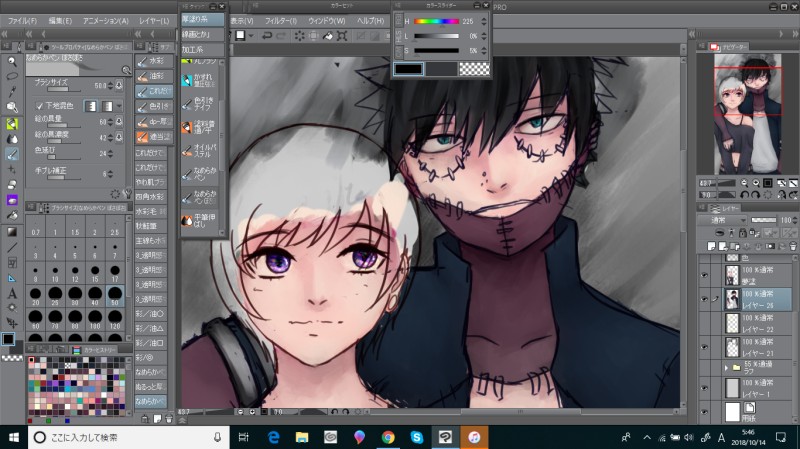Viewport: 800px width, 449px height.
Task: Adjust 手ブレ補正 value stepper
Action: tap(110, 174)
